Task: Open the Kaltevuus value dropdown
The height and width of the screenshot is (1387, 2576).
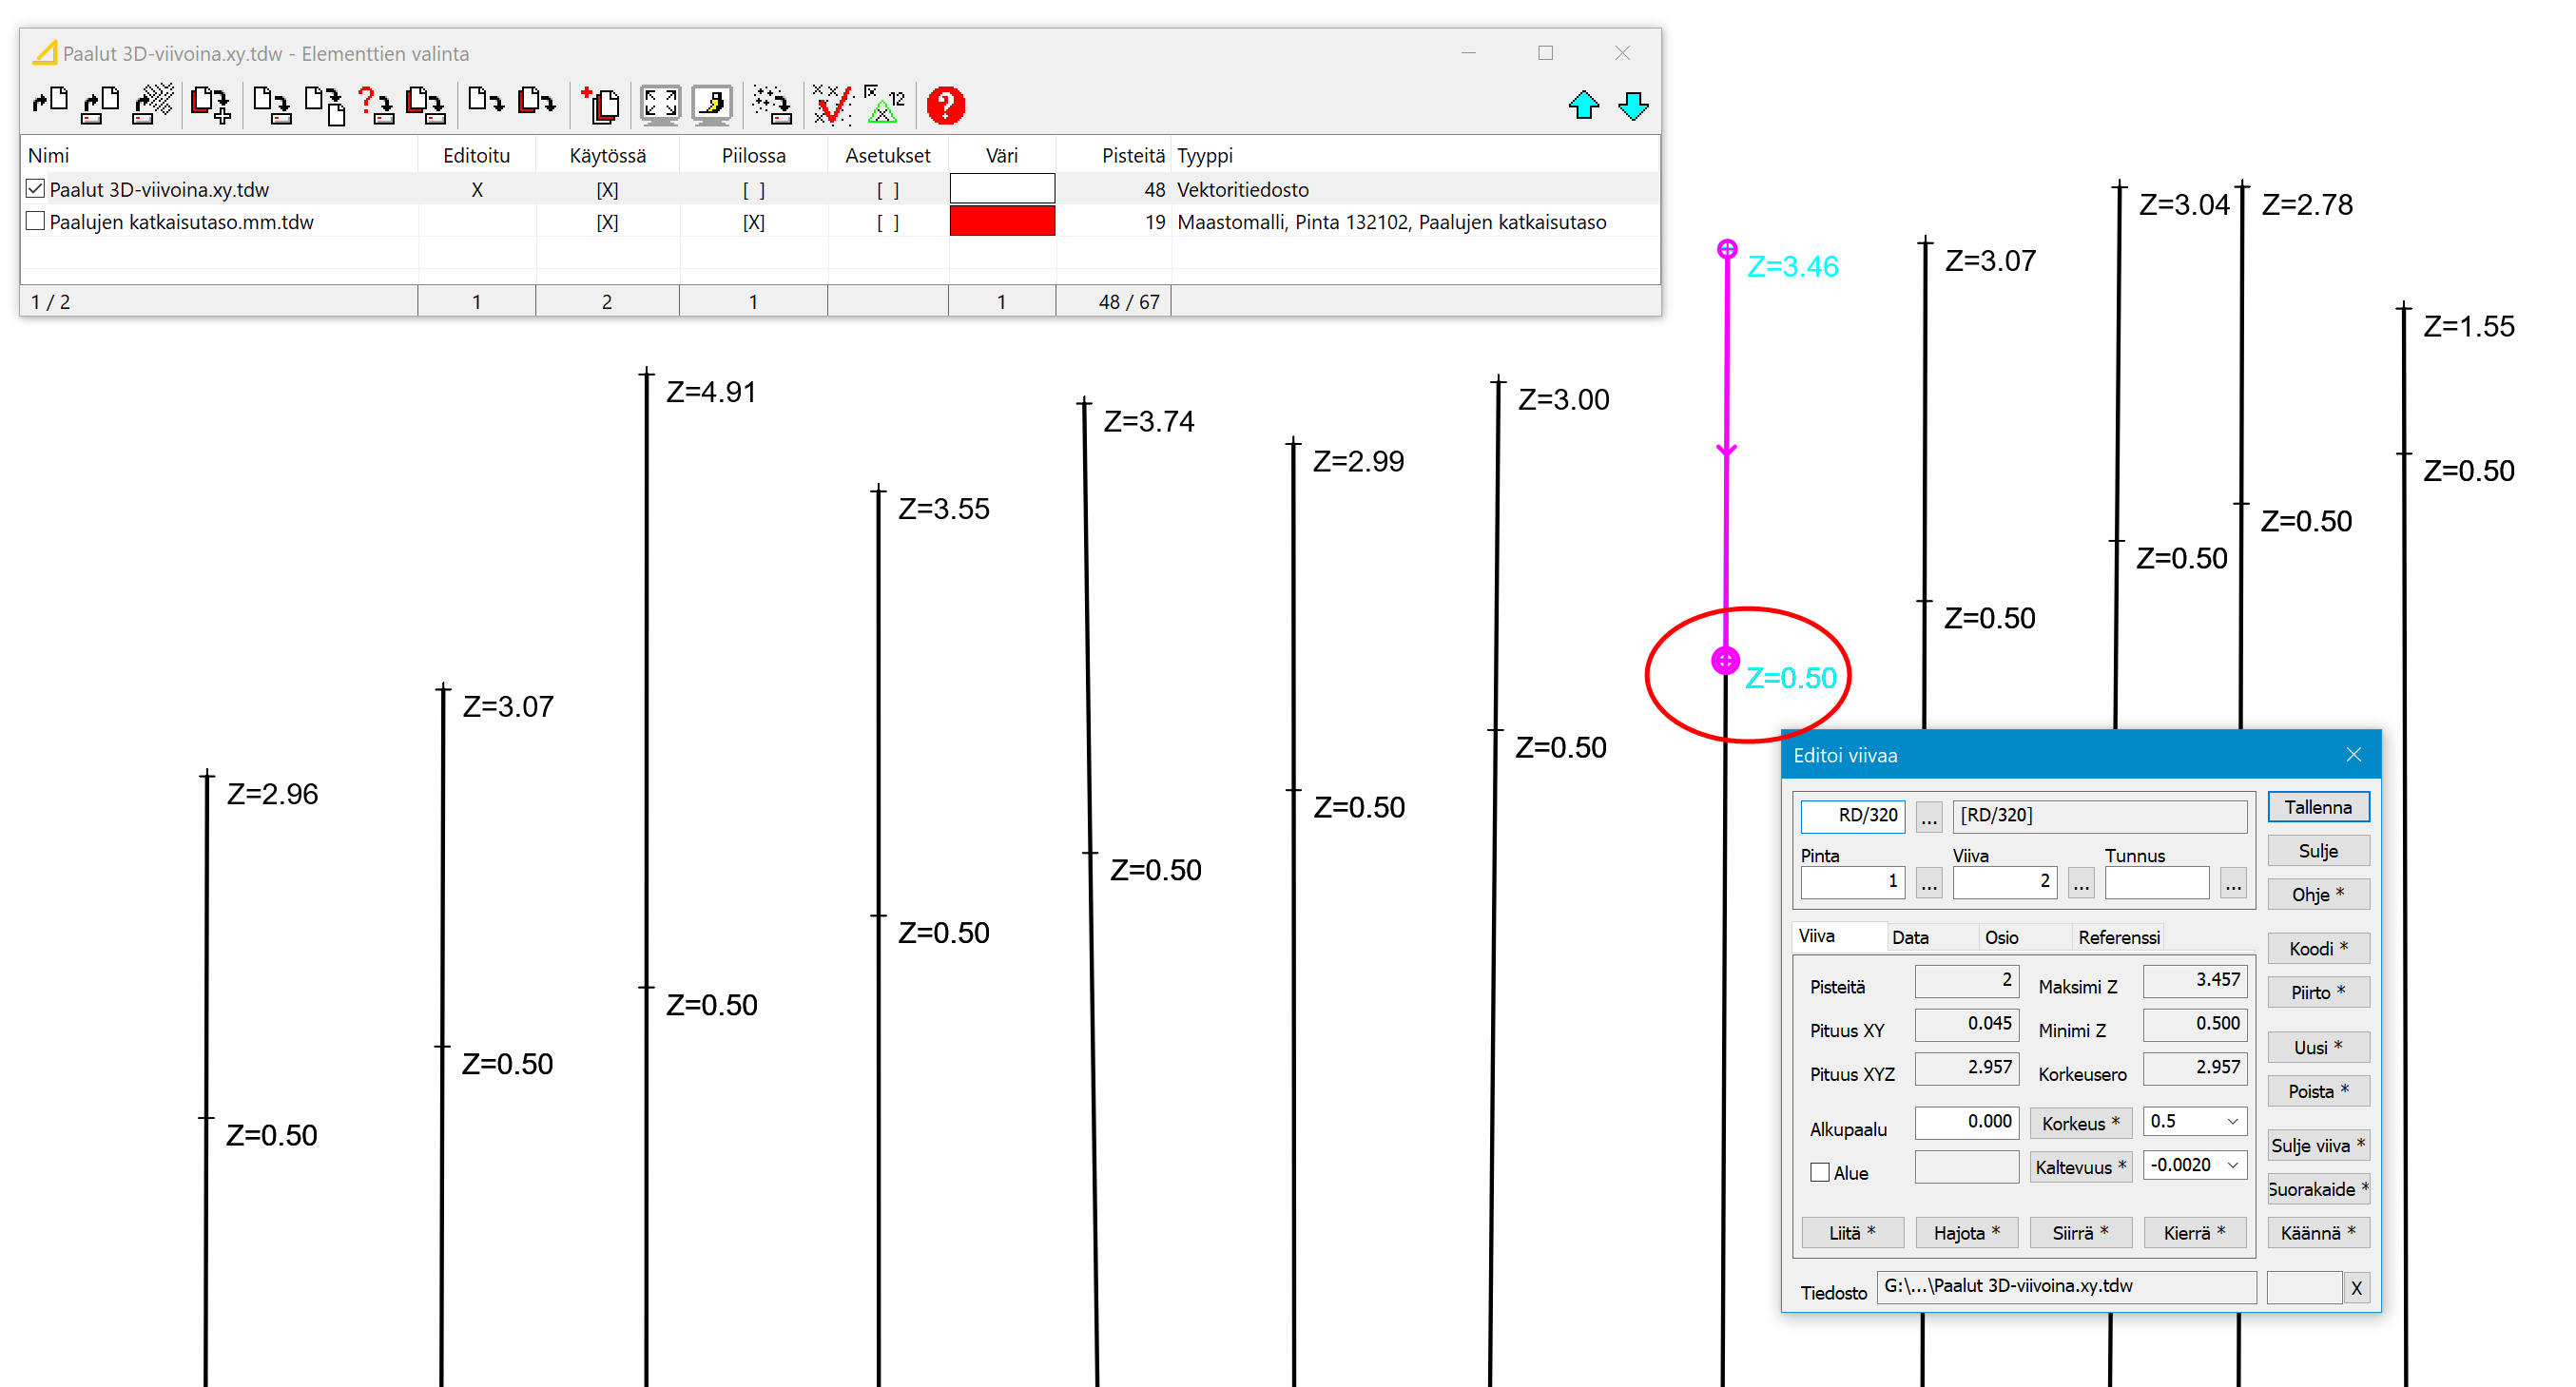Action: [x=2232, y=1165]
